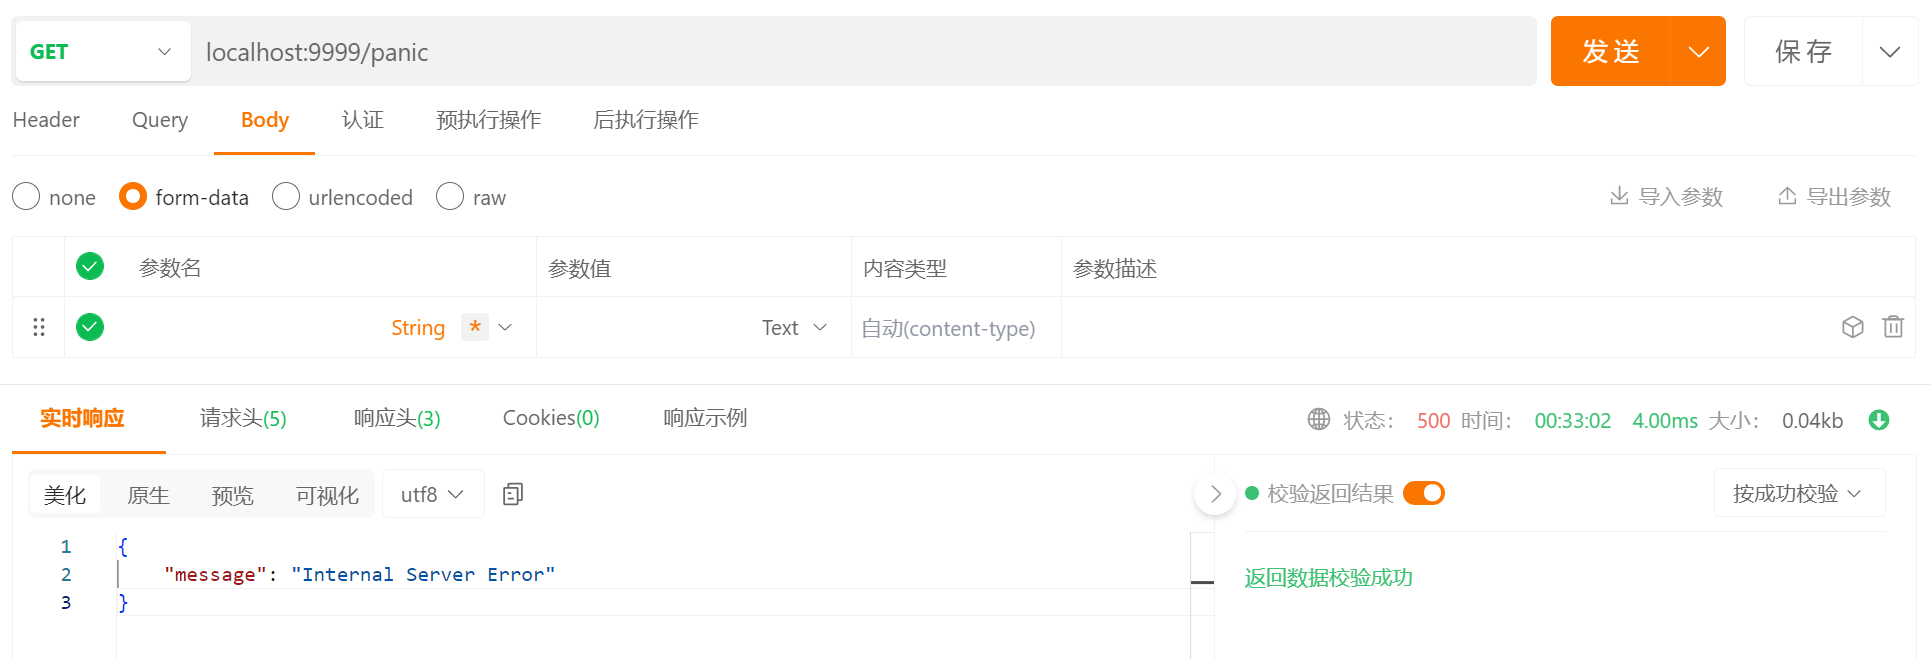
Task: Open the GET method dropdown
Action: [101, 51]
